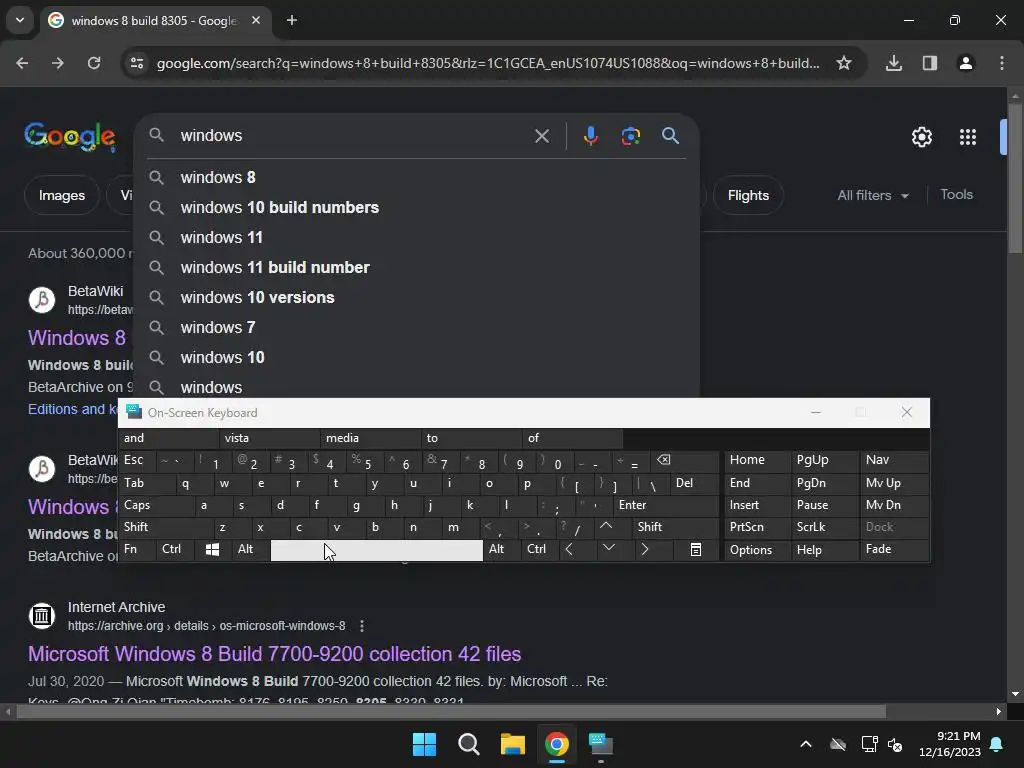Open the Windows Start menu
The width and height of the screenshot is (1024, 768).
coord(424,744)
